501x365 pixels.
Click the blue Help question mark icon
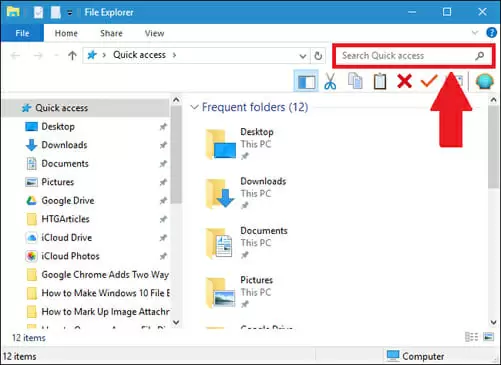click(491, 33)
